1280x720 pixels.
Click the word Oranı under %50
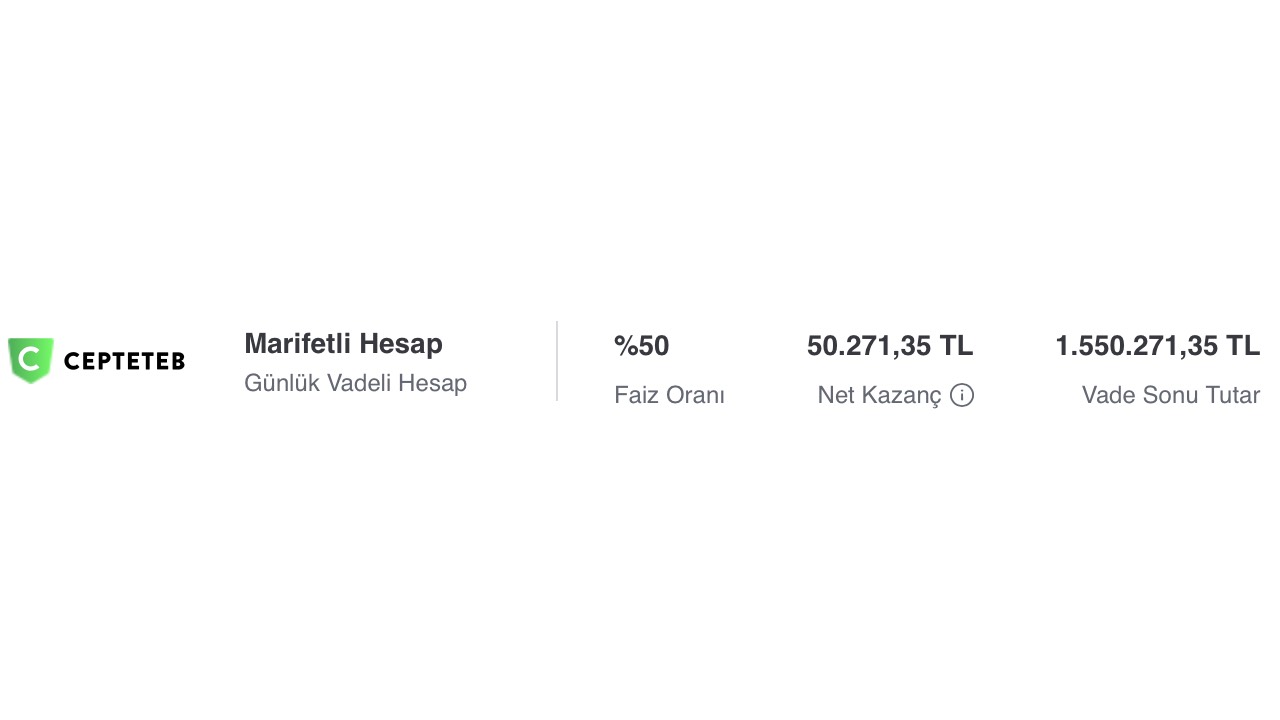[697, 395]
